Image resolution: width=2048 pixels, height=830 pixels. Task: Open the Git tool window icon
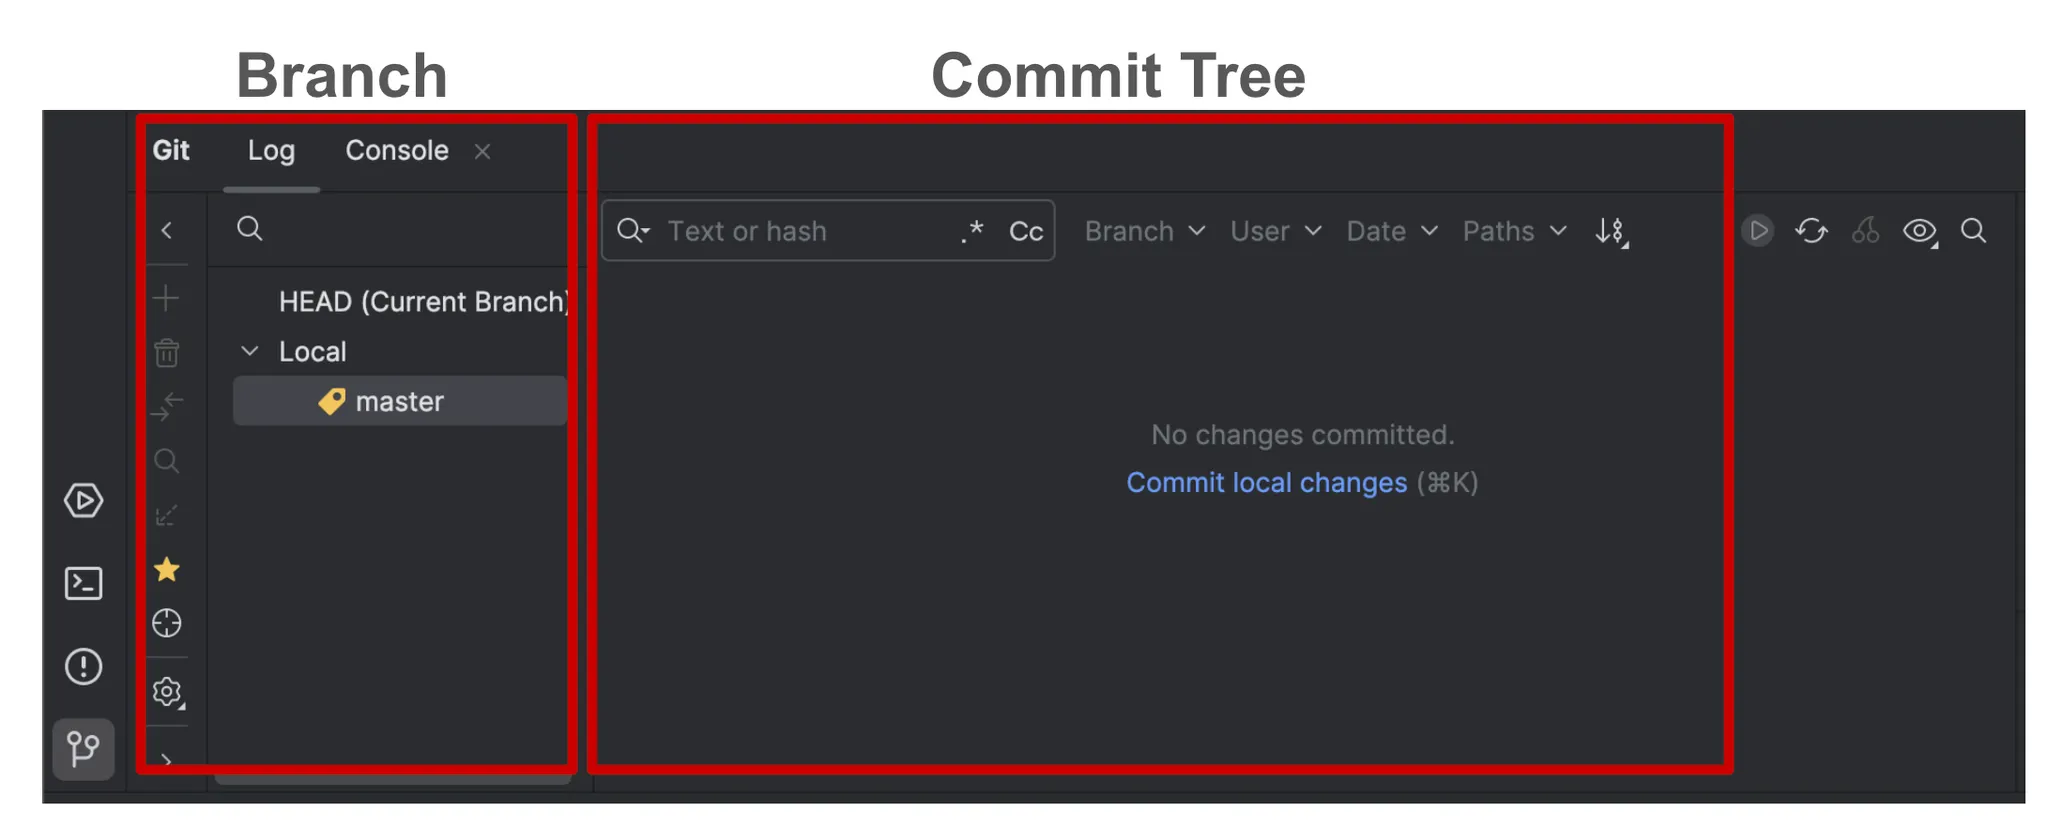coord(83,748)
